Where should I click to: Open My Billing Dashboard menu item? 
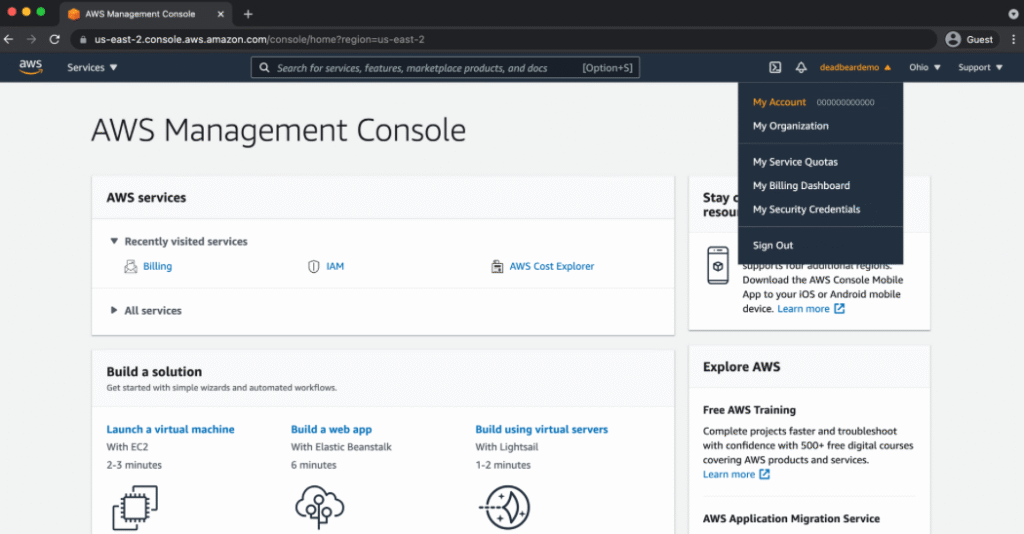pyautogui.click(x=801, y=185)
